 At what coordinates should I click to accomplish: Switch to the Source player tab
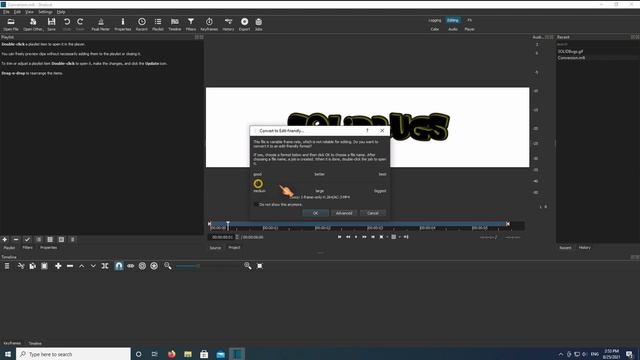[x=215, y=248]
